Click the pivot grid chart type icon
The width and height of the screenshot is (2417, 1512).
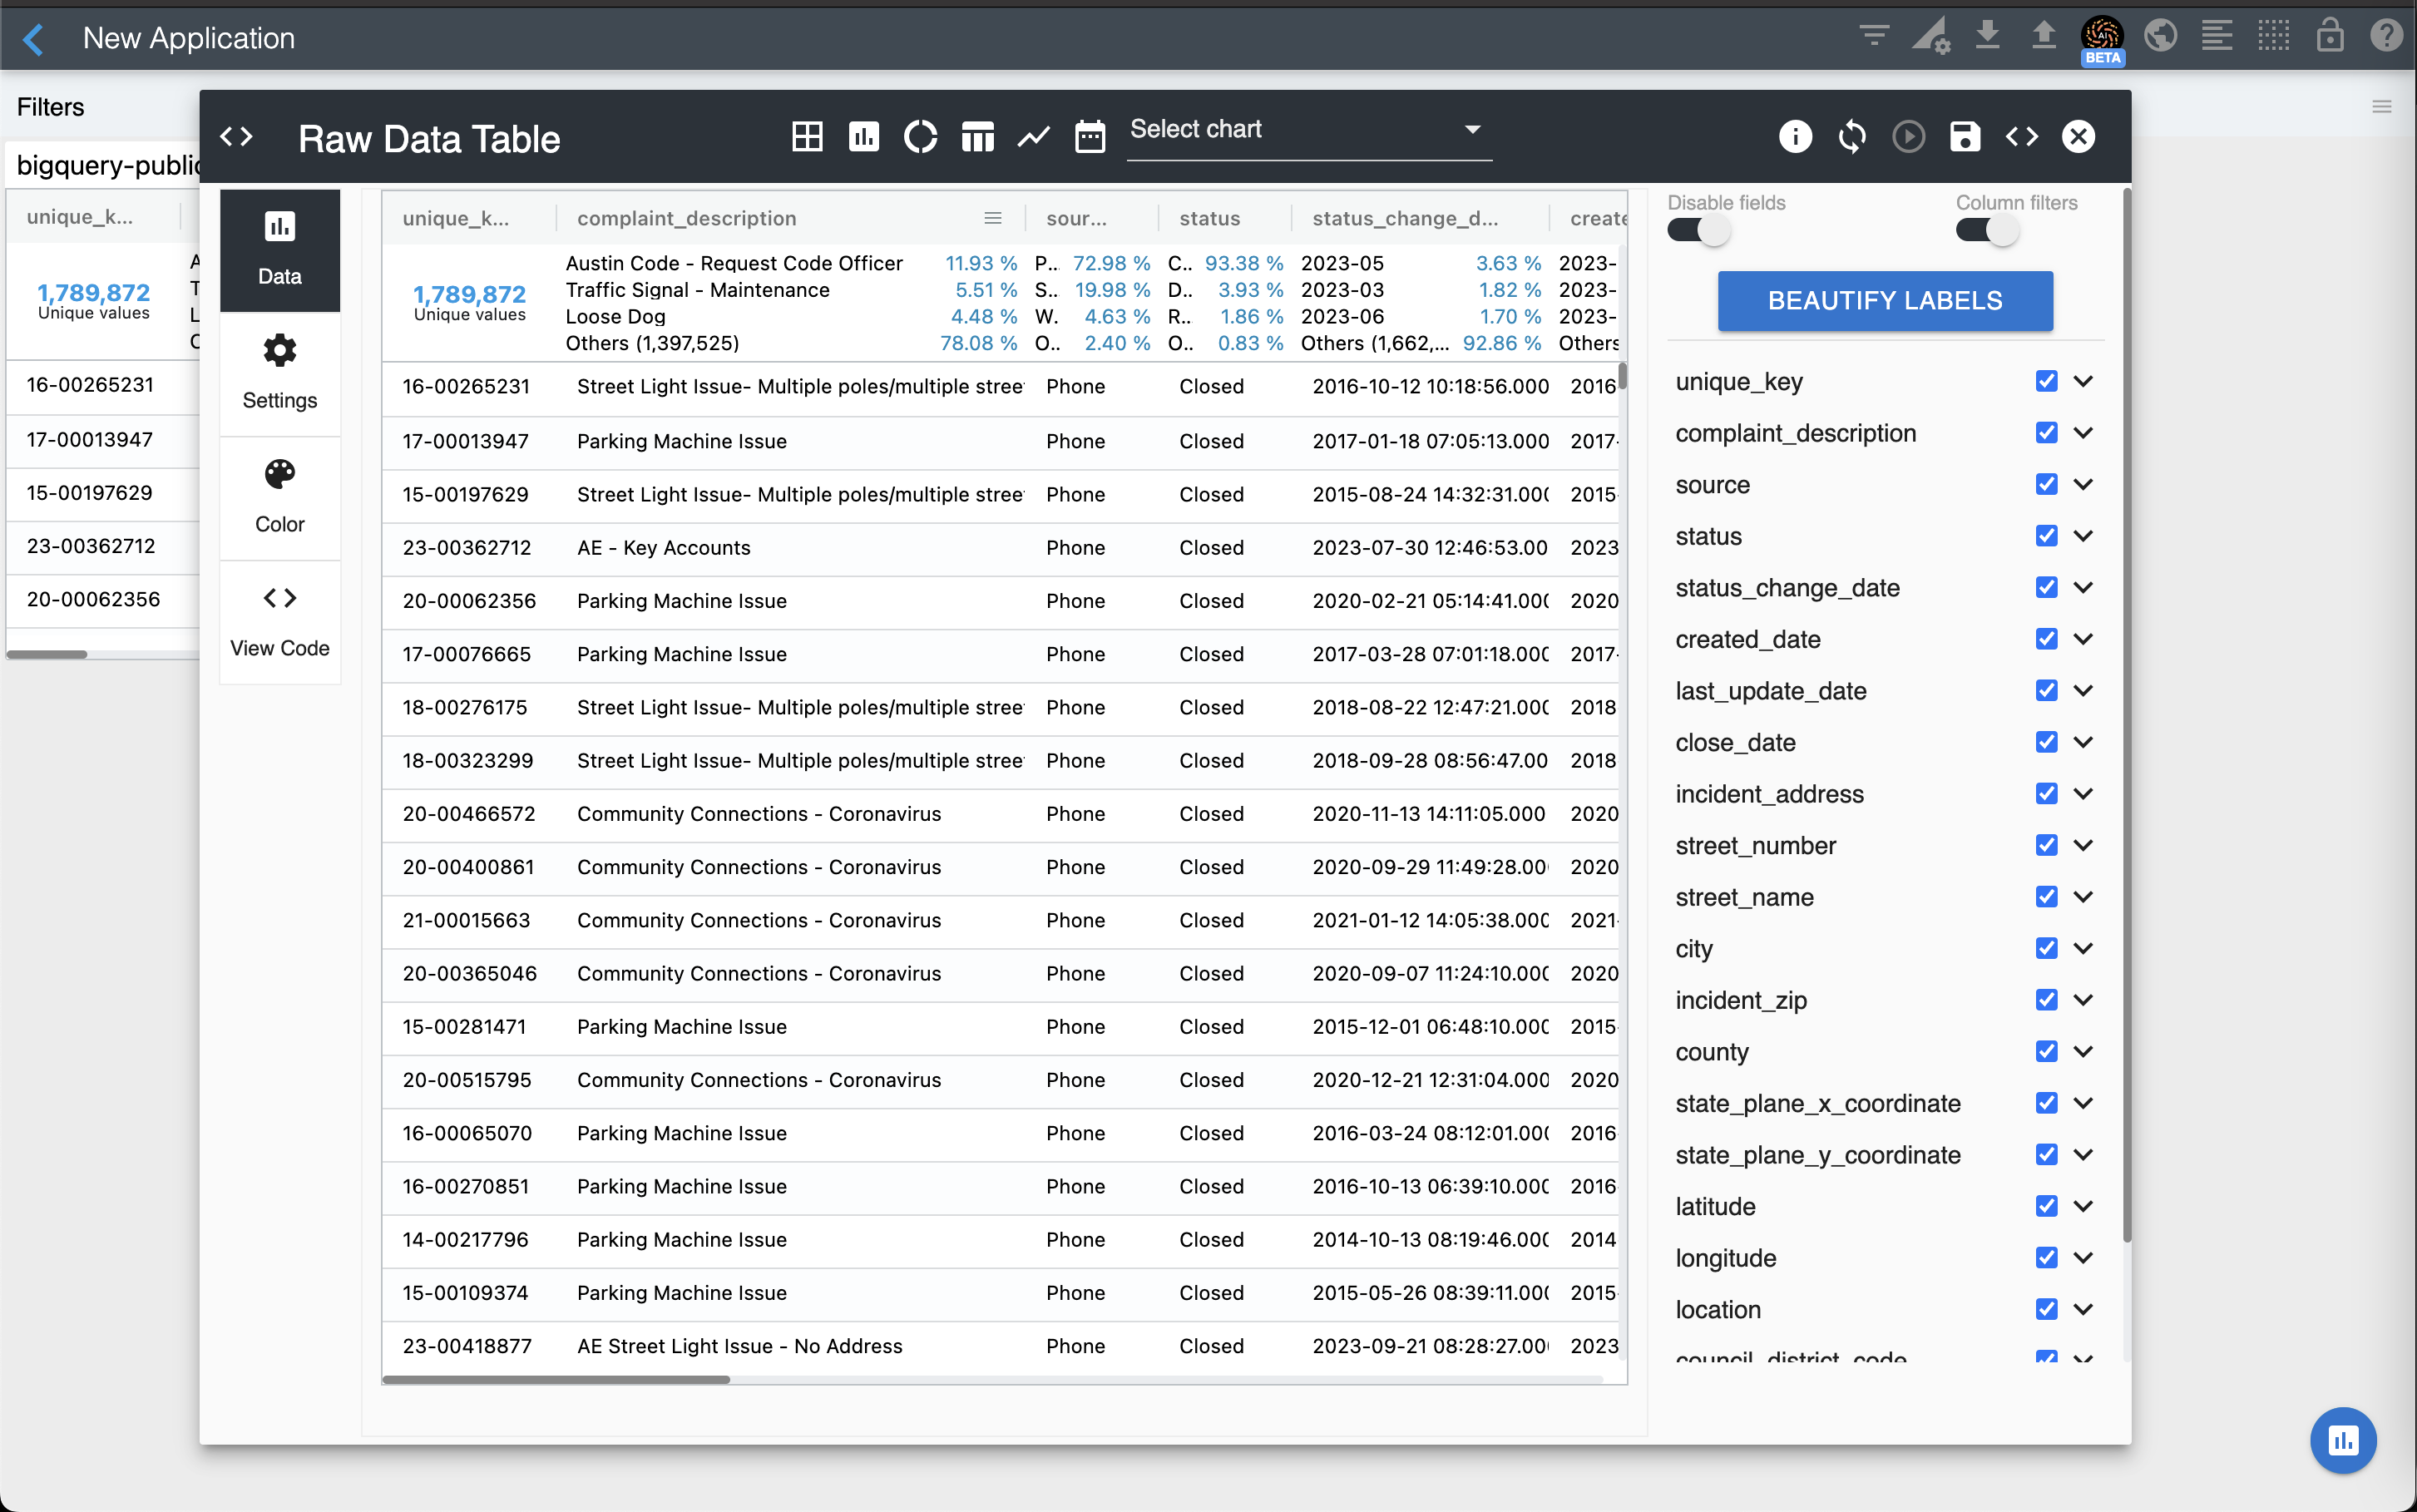tap(806, 137)
